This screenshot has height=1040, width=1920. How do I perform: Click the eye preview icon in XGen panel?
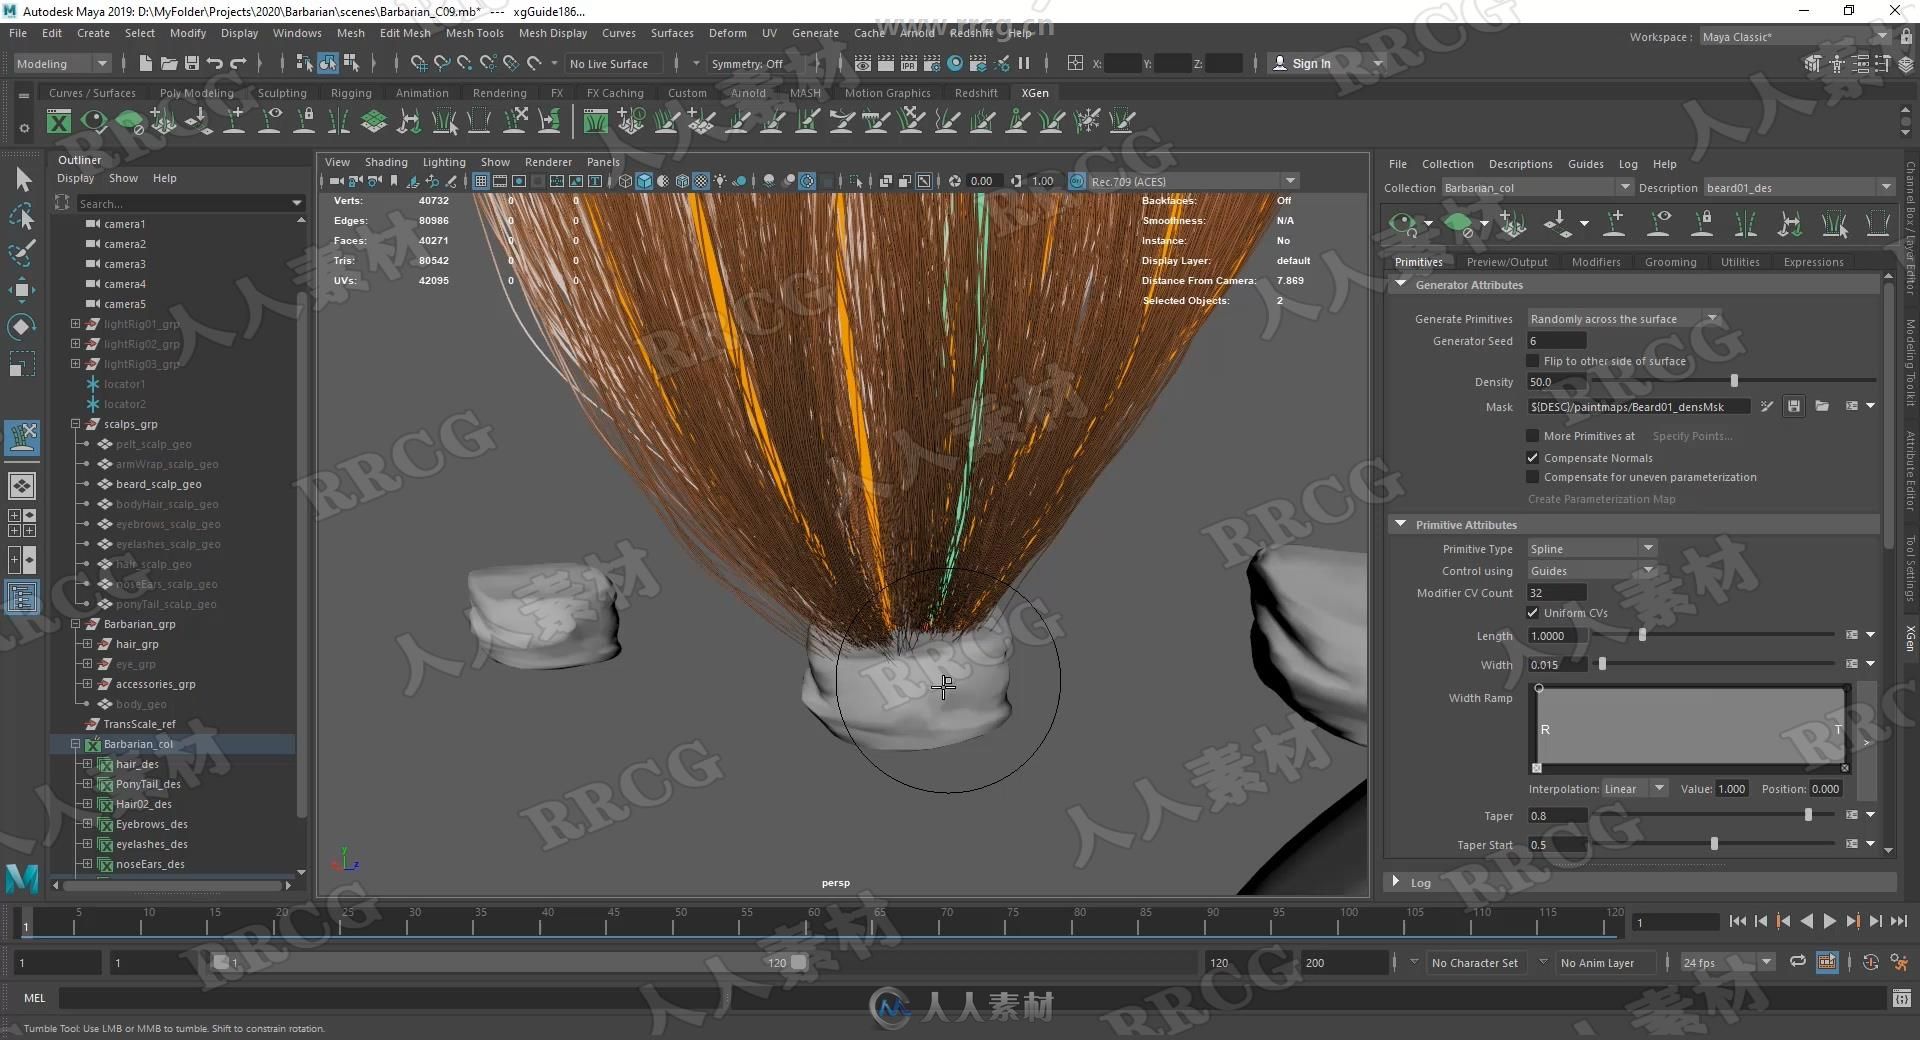click(x=1403, y=223)
